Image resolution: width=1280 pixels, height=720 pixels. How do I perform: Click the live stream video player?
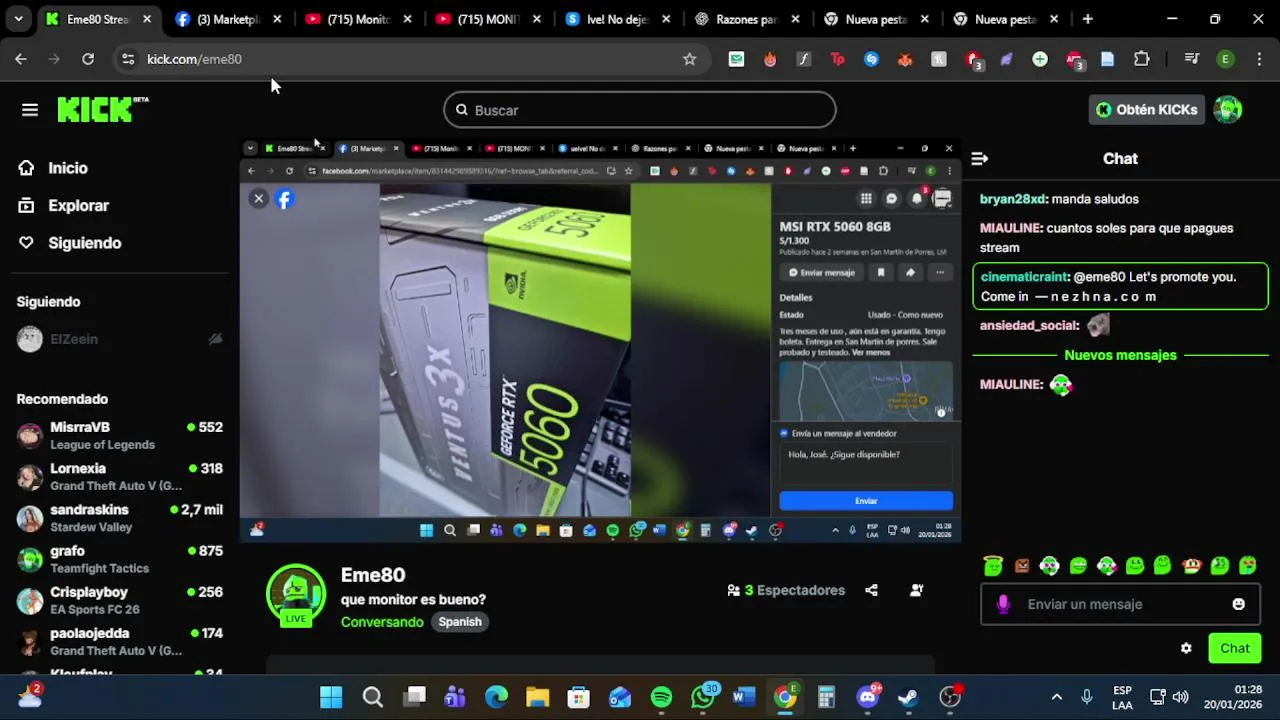600,341
